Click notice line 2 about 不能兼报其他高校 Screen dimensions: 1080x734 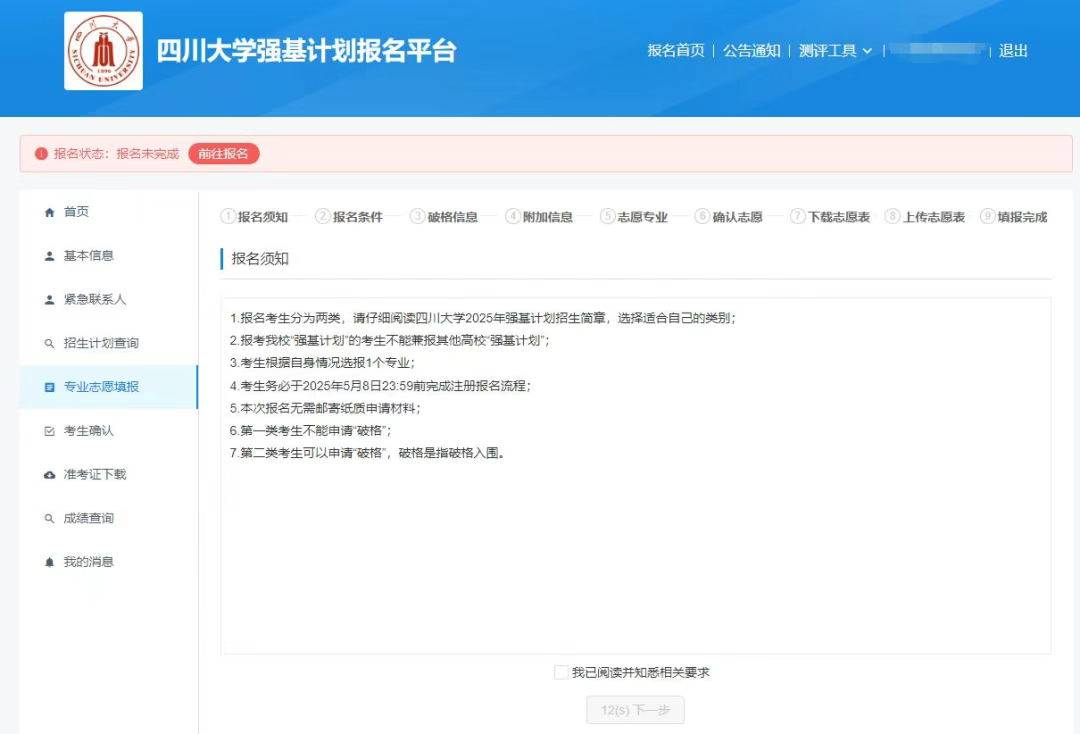pos(389,340)
